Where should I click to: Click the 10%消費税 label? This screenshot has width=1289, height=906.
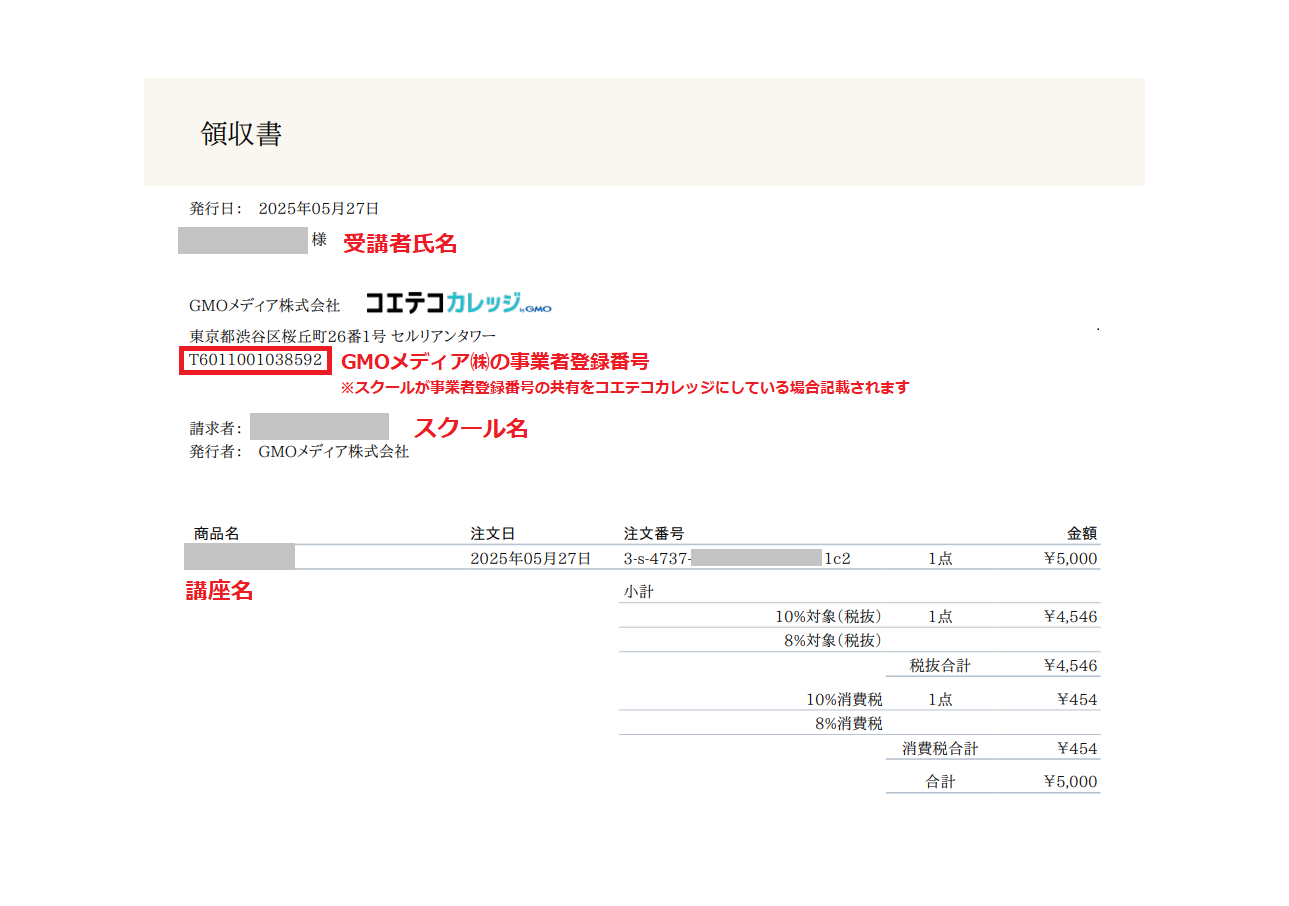coord(845,699)
